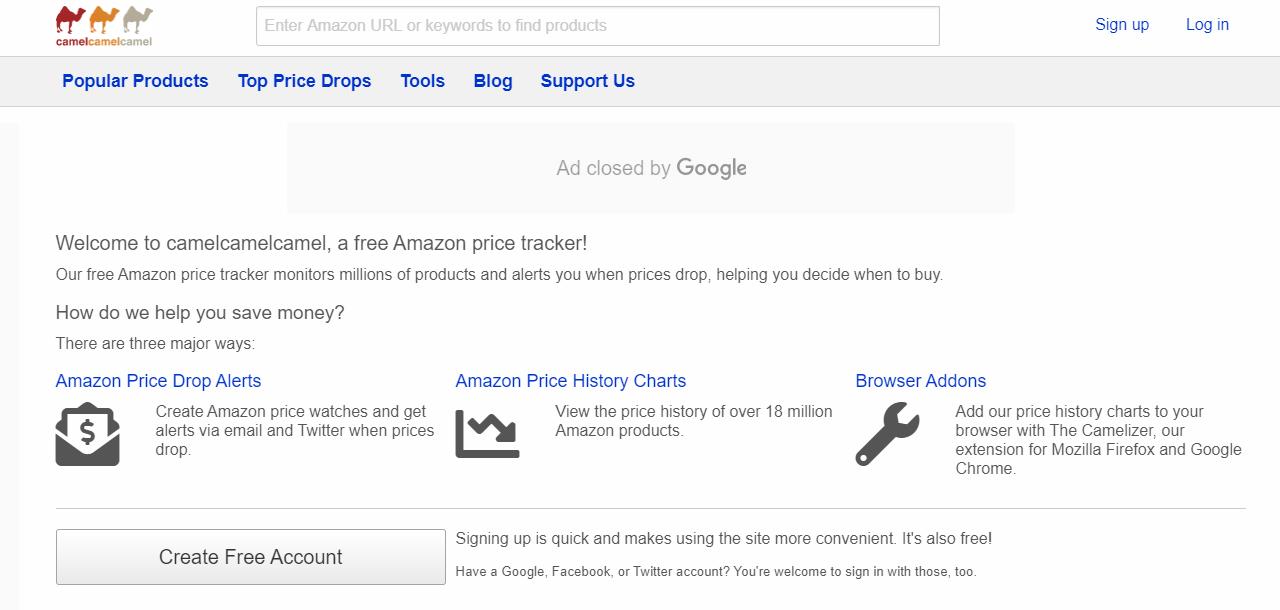Click the camelcamelcamel logo
Image resolution: width=1280 pixels, height=610 pixels.
click(104, 26)
